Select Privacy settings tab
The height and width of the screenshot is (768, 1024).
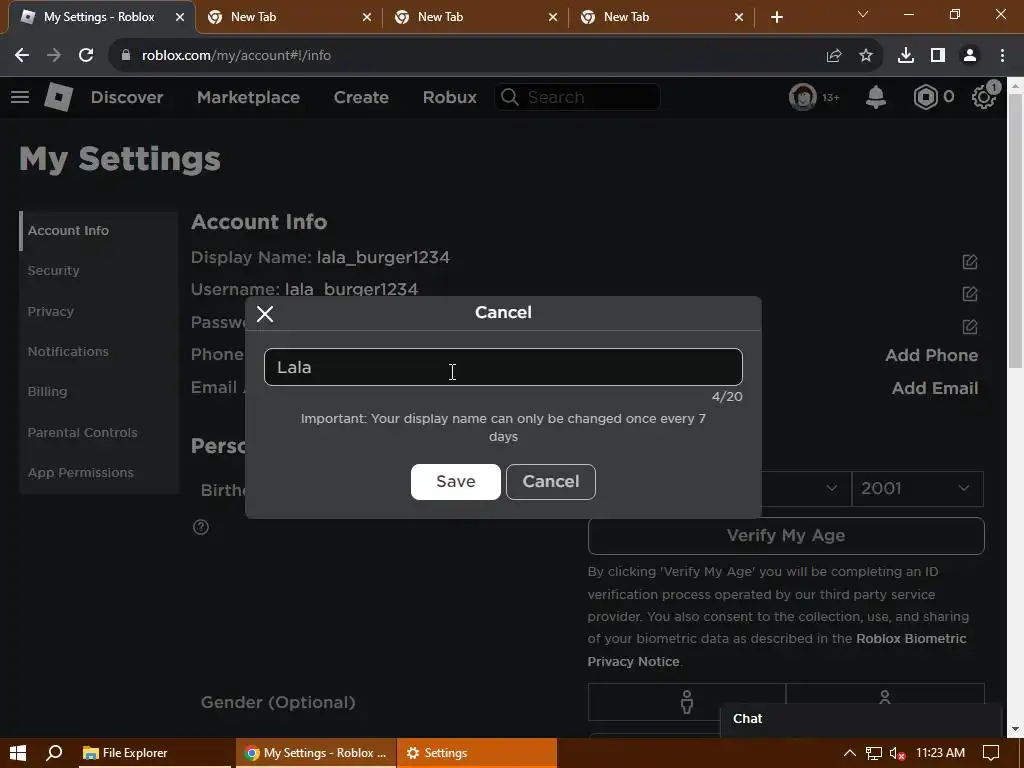click(99, 312)
